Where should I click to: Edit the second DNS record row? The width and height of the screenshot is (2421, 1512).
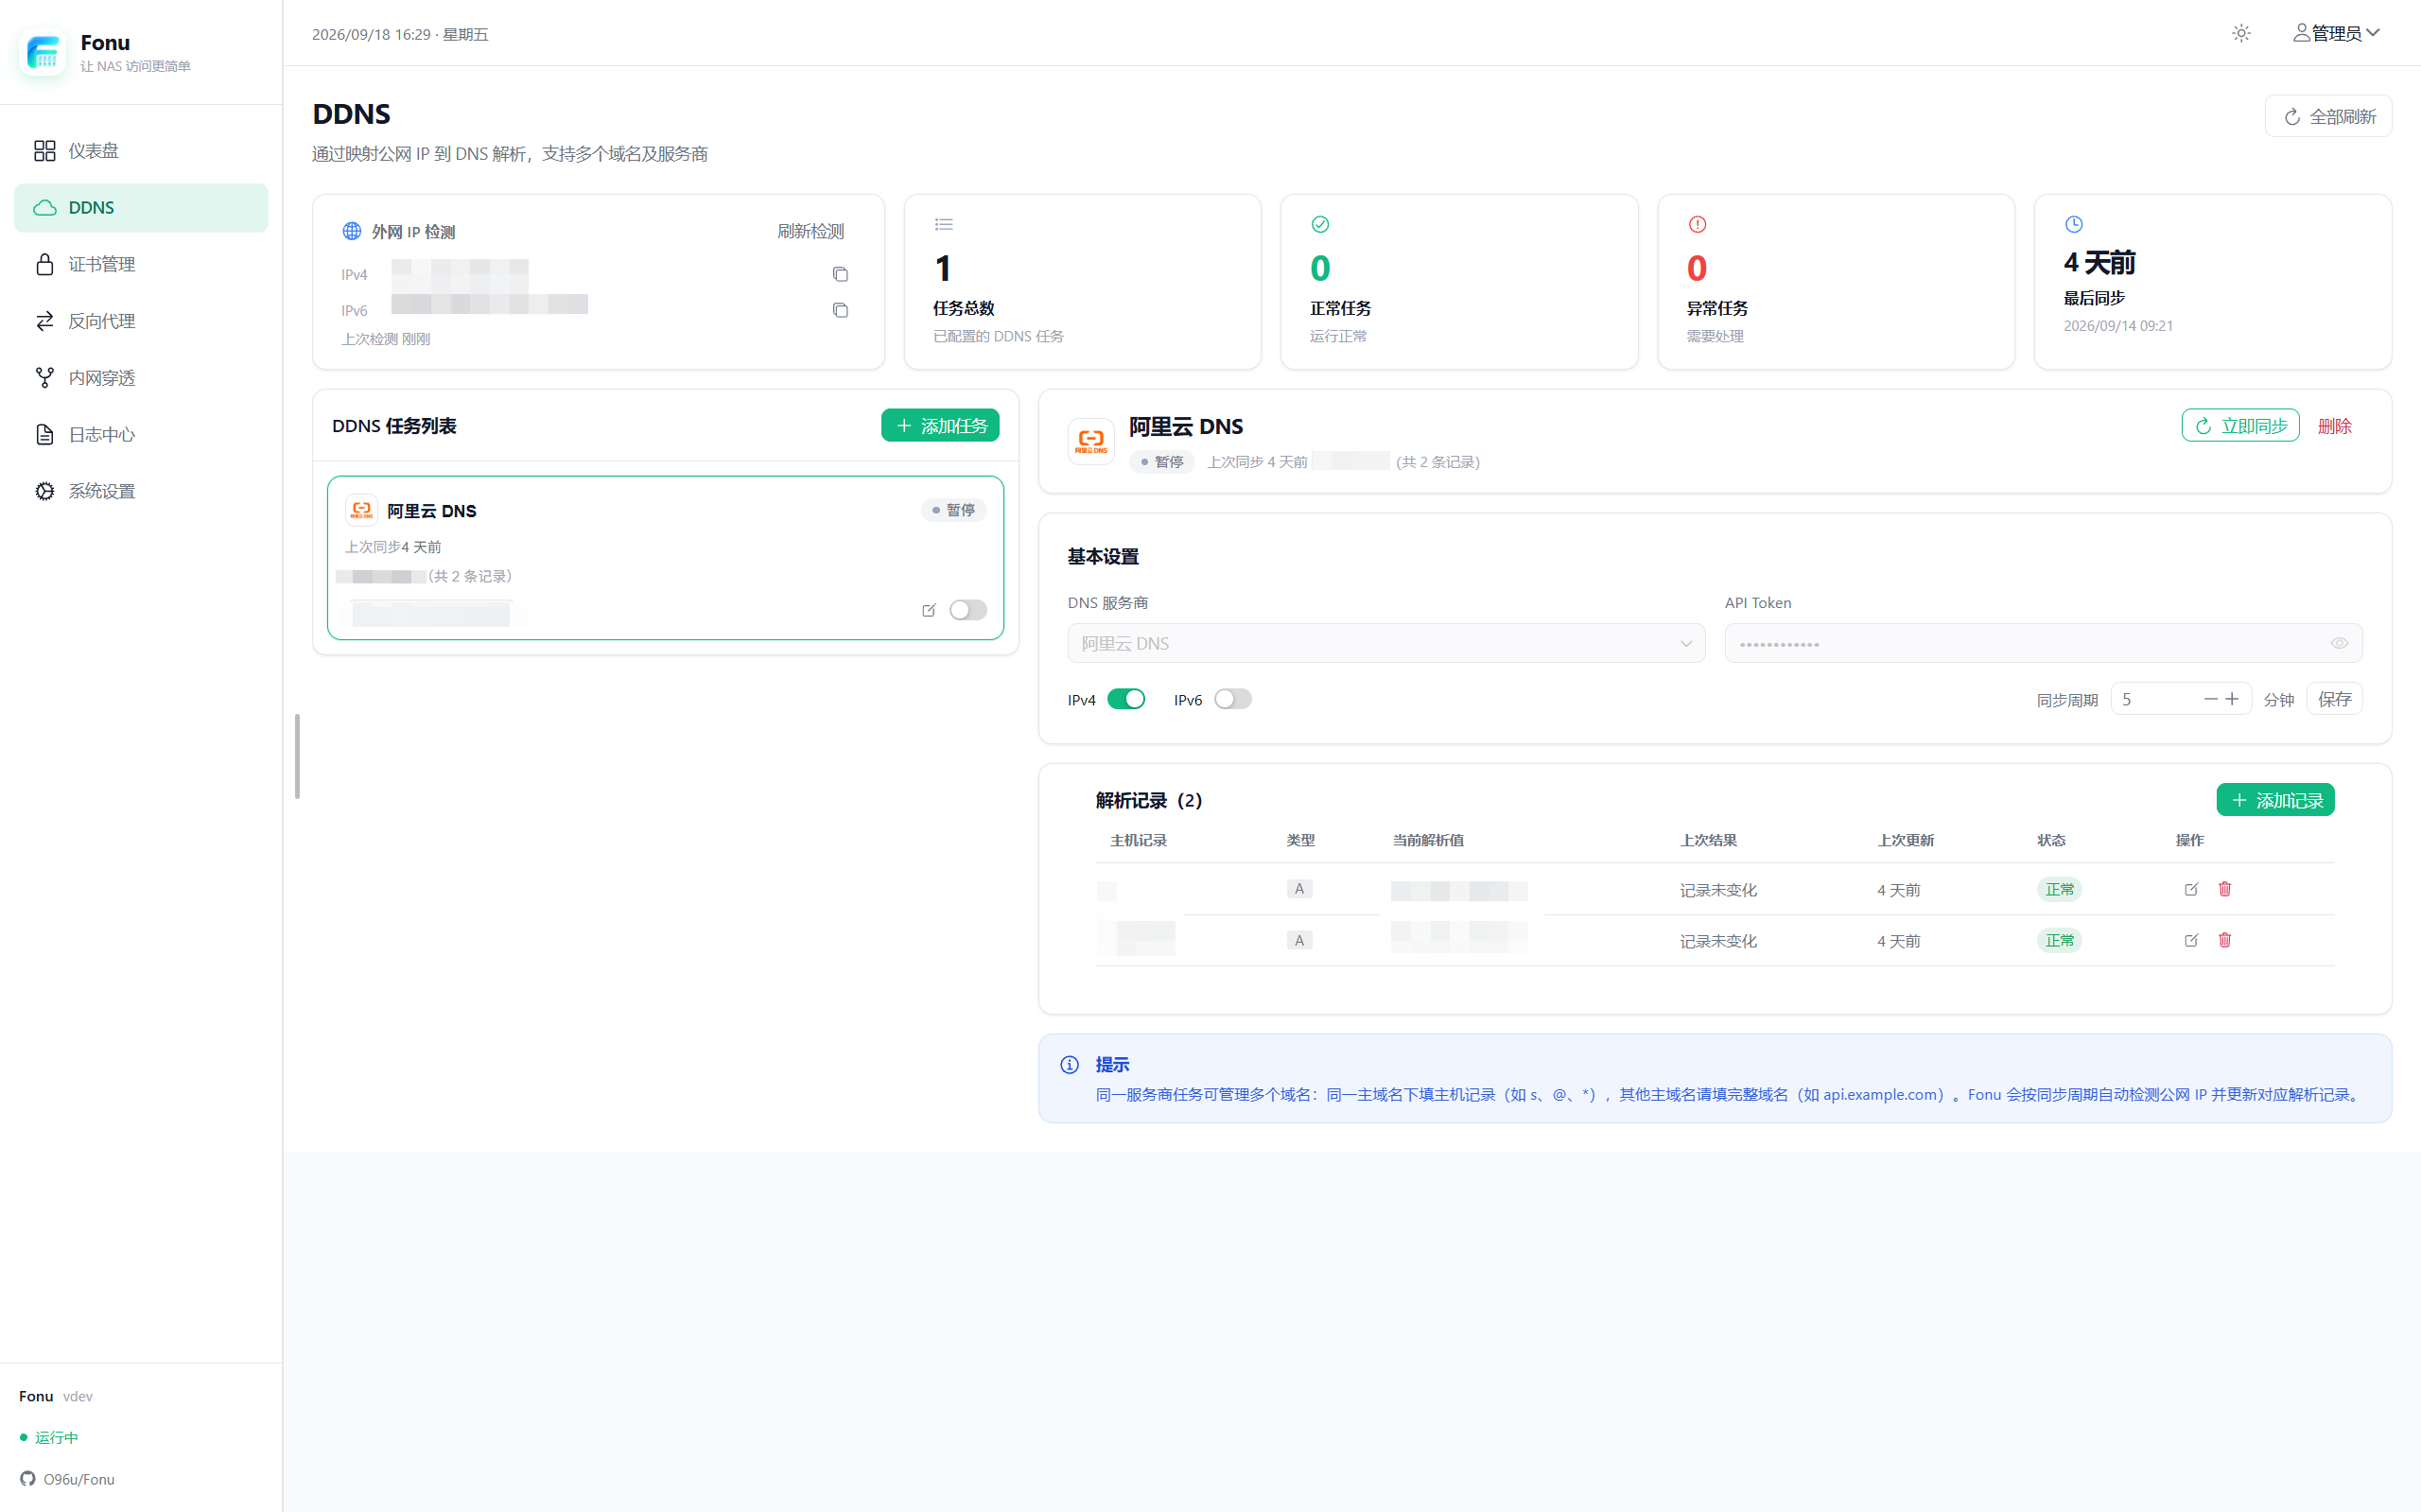point(2191,940)
